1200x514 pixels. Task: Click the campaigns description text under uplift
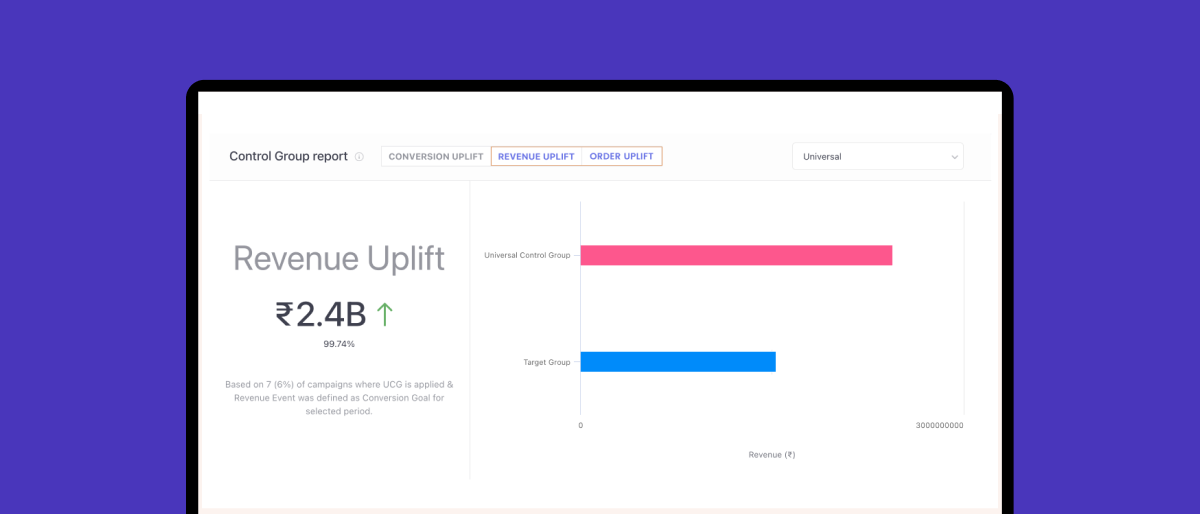[x=339, y=397]
